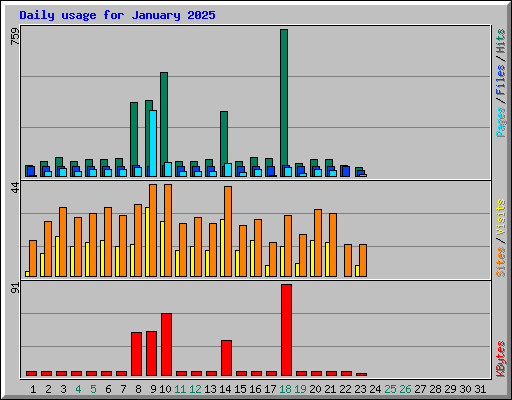This screenshot has height=400, width=512.
Task: Click the 'Daily usage for January 2025' title
Action: pyautogui.click(x=117, y=15)
